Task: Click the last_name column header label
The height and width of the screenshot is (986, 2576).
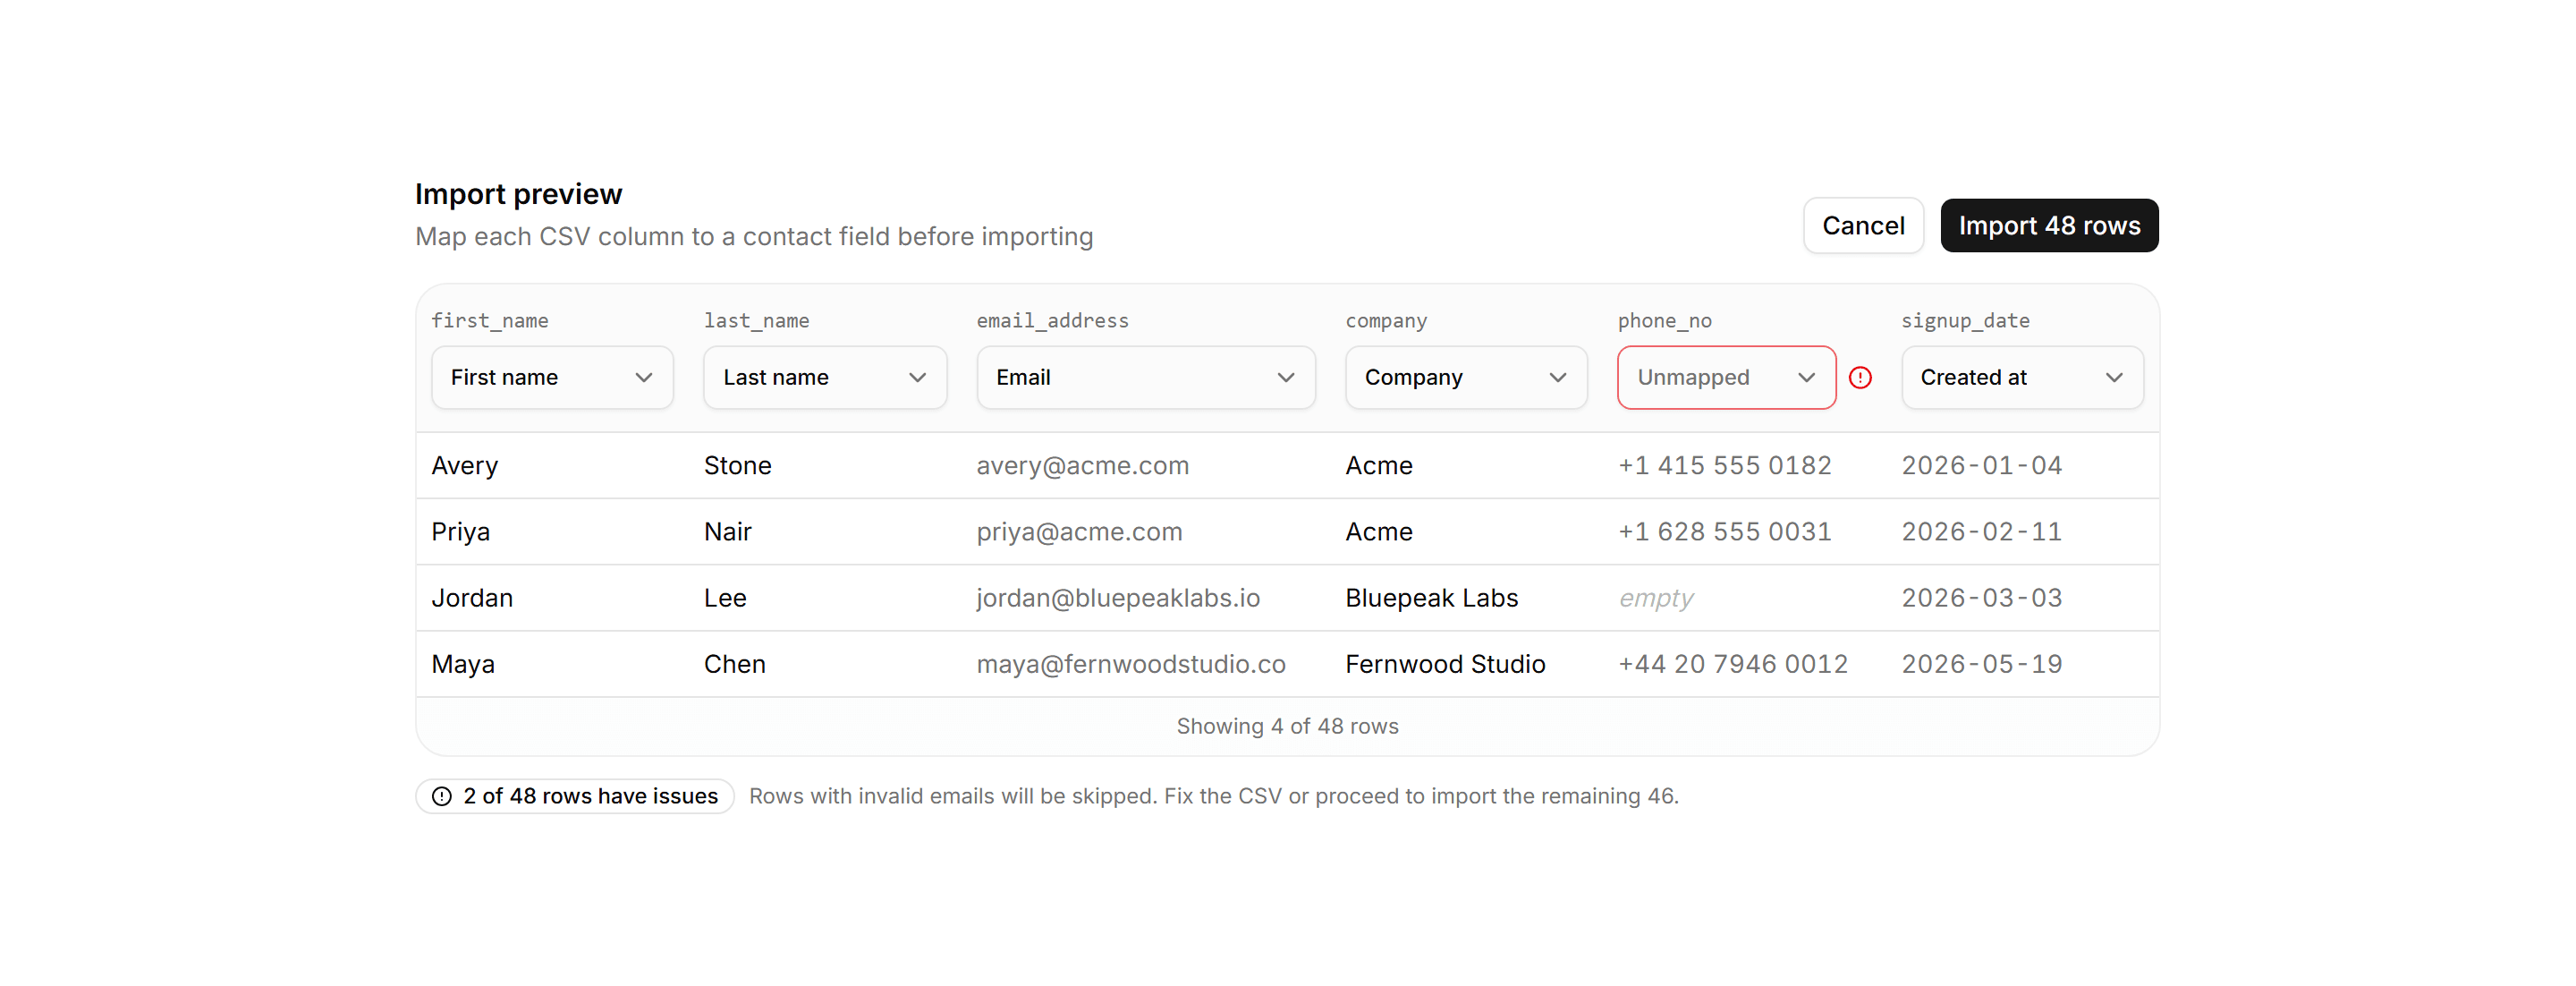Action: coord(756,321)
